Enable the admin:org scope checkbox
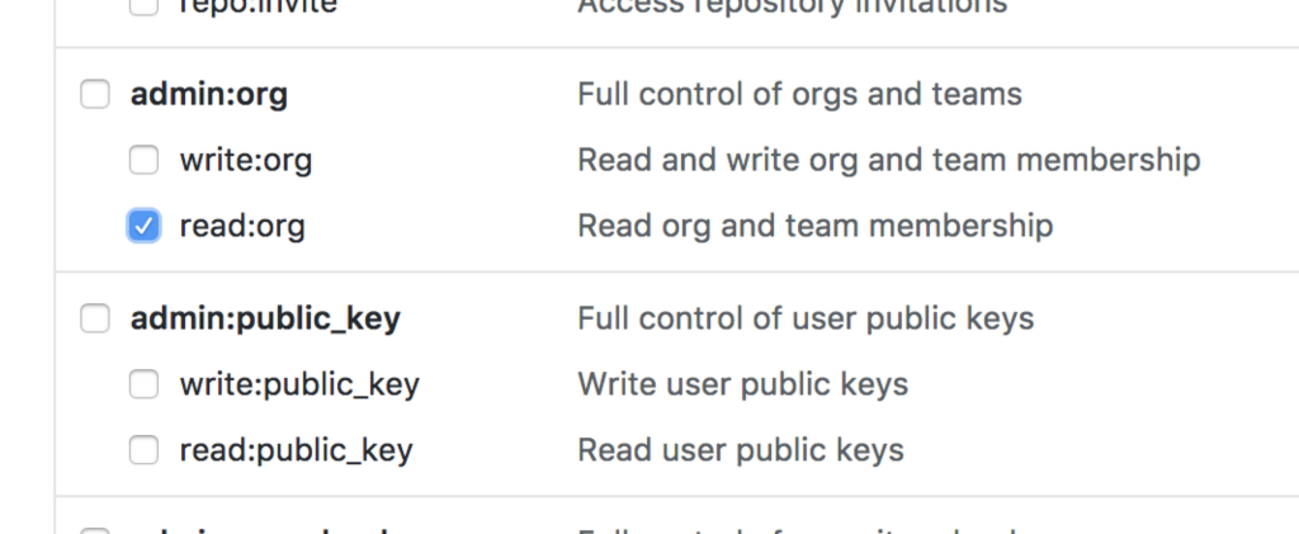This screenshot has width=1299, height=534. pyautogui.click(x=95, y=95)
